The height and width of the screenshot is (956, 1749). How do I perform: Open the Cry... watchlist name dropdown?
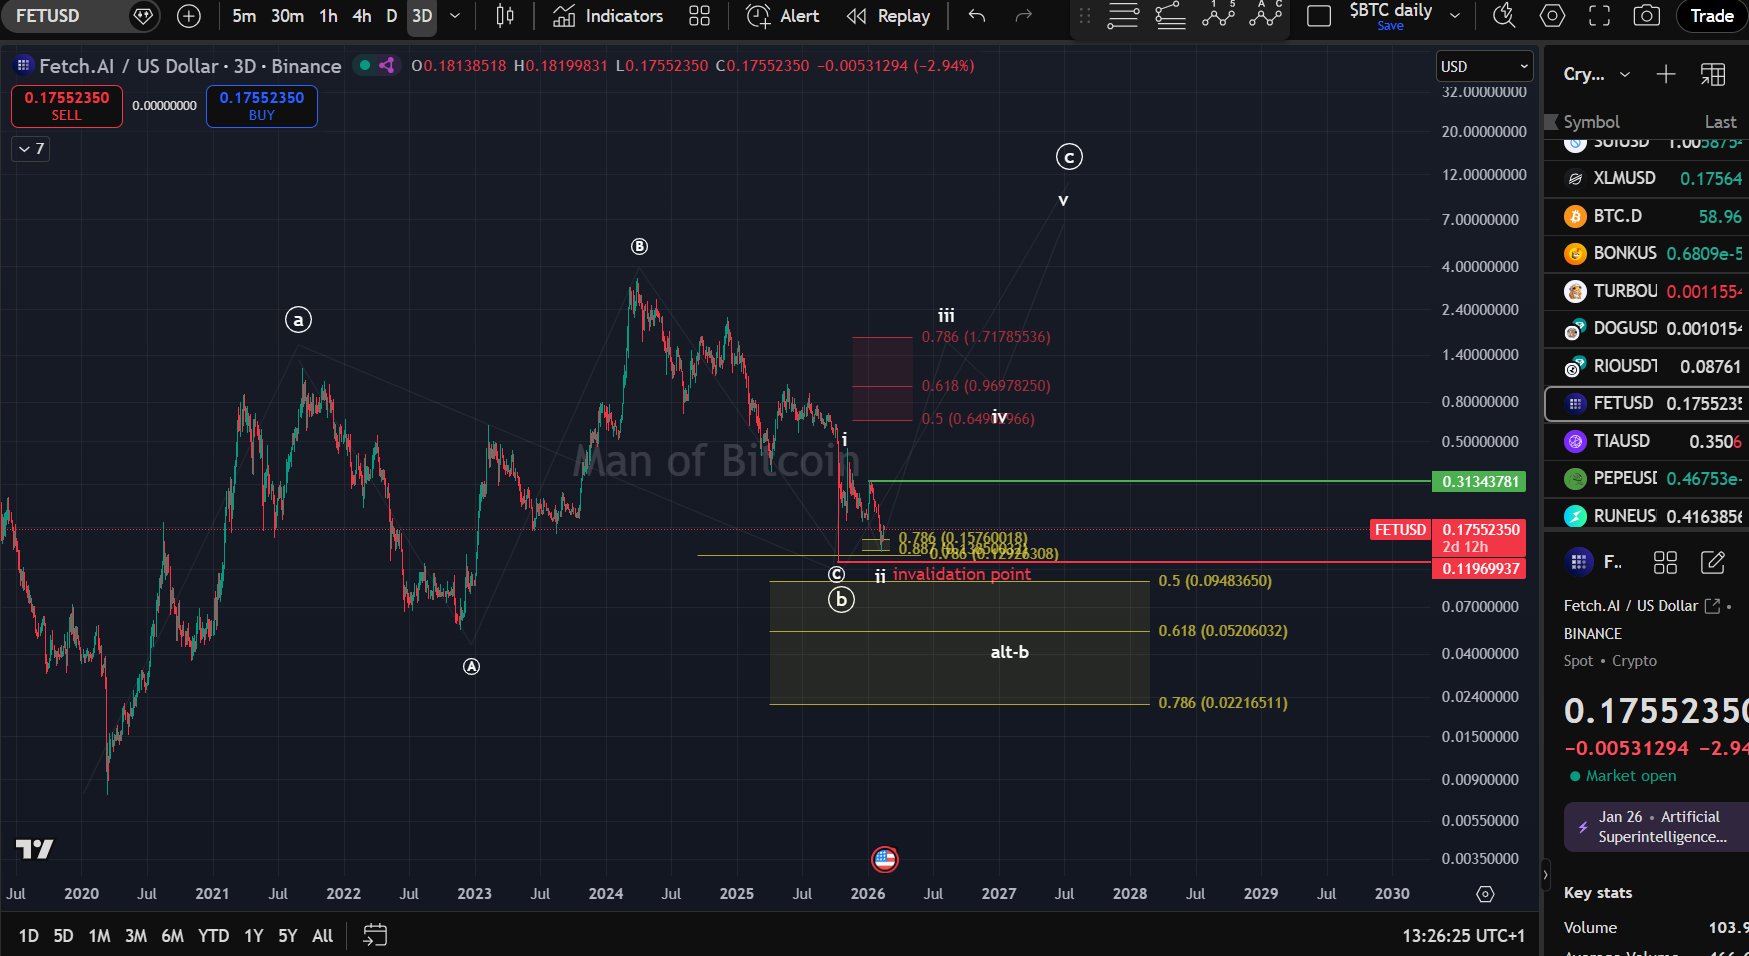tap(1597, 74)
